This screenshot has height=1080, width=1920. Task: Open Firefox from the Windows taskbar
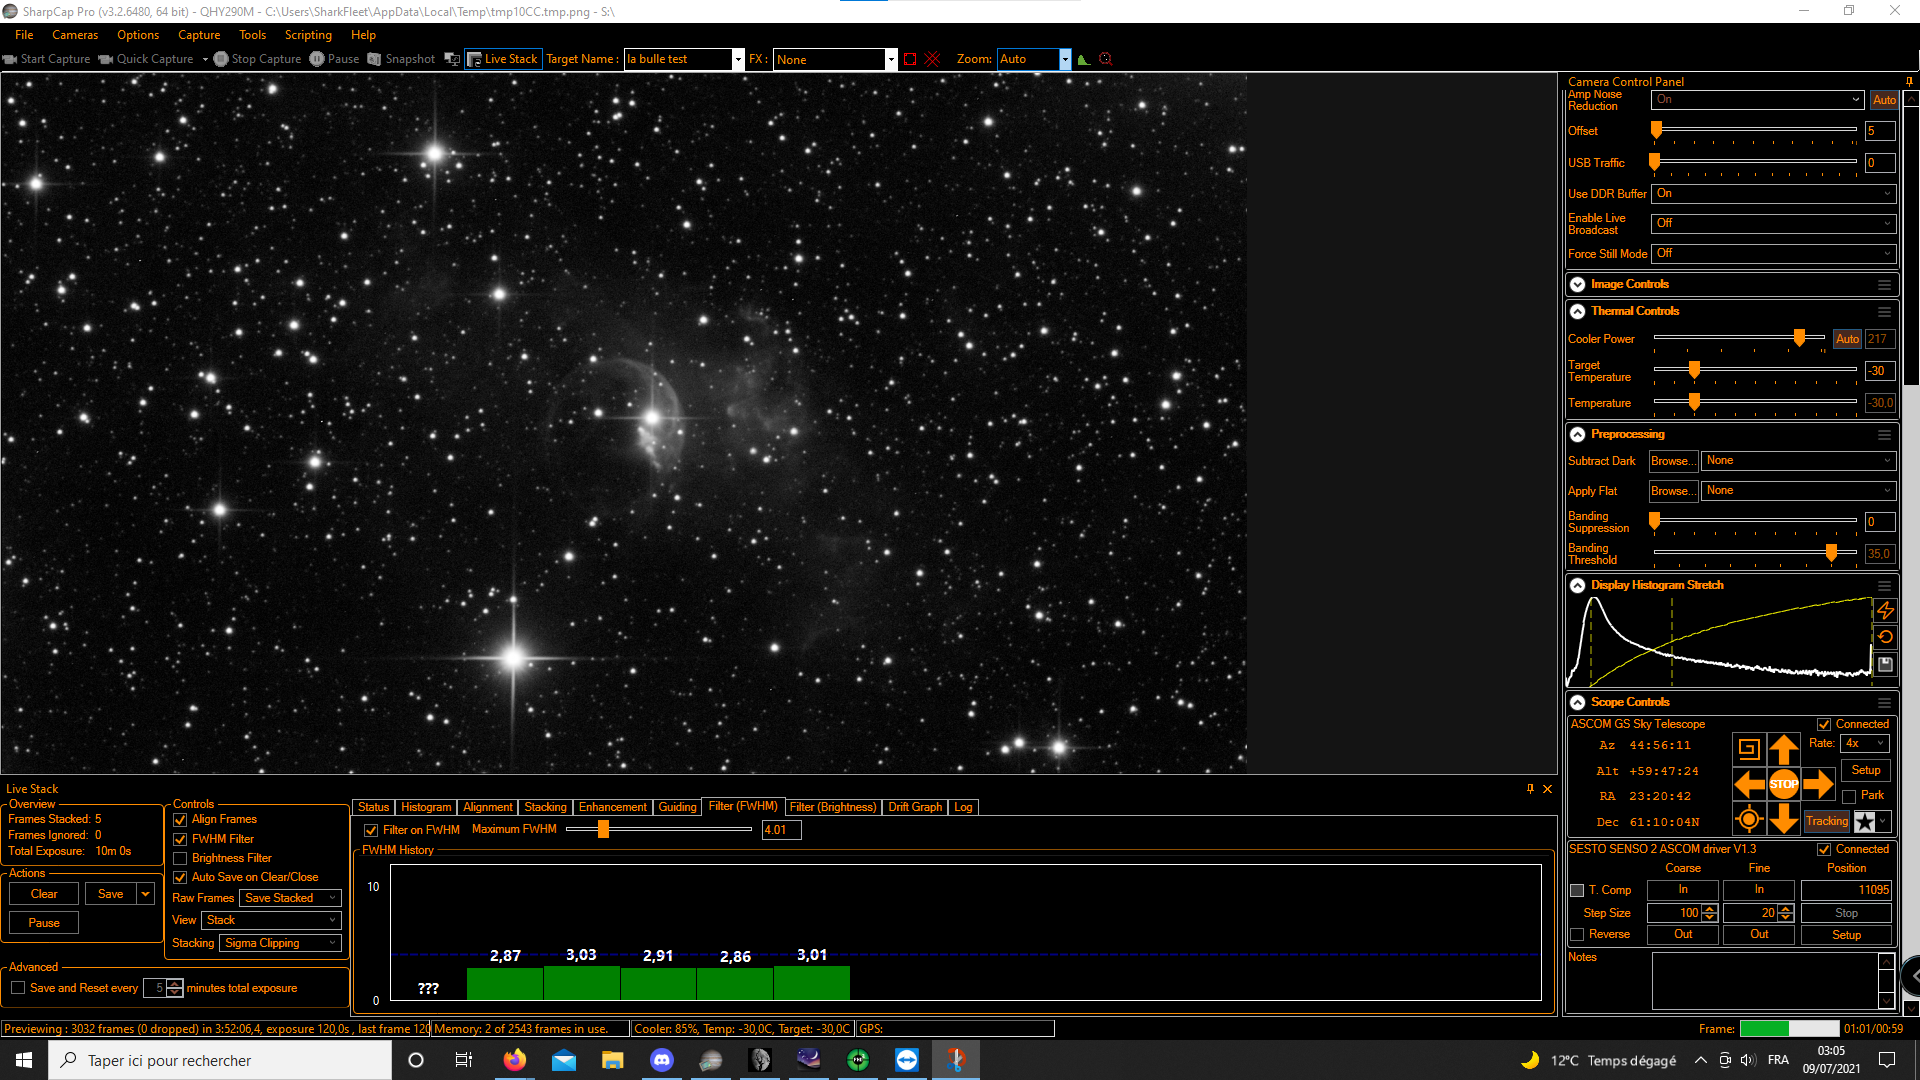(x=515, y=1060)
